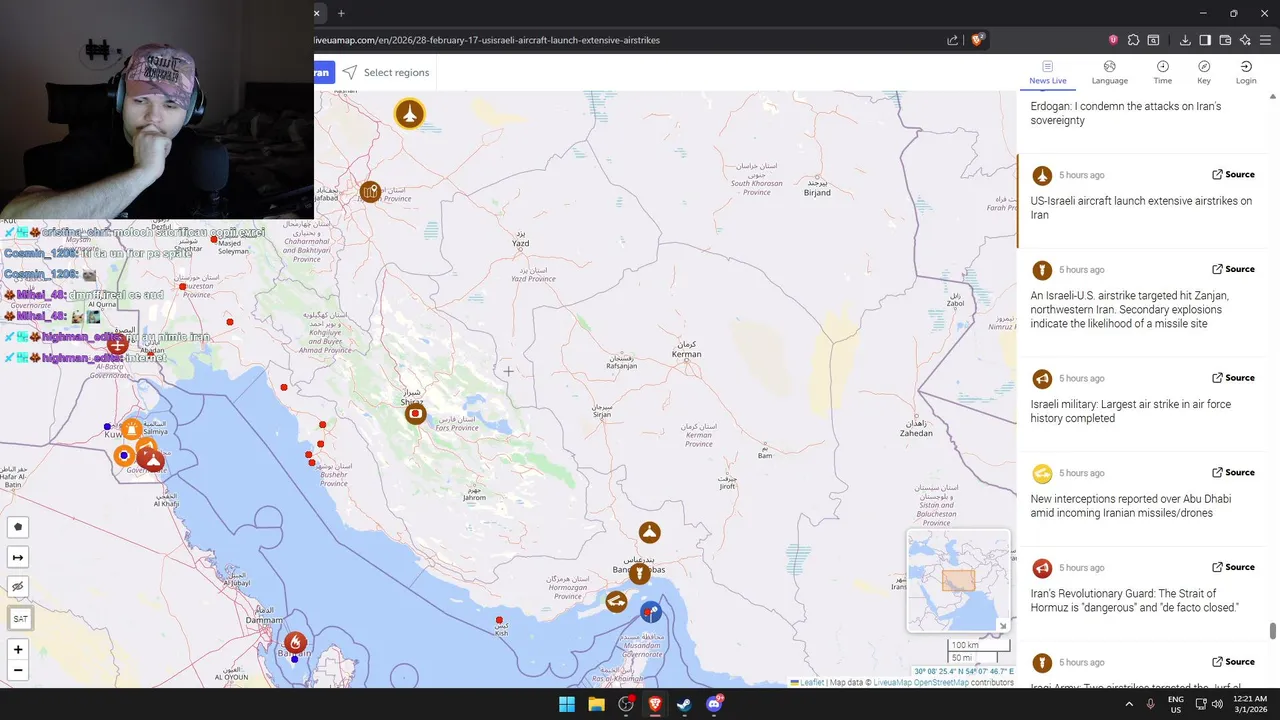Open a new browser tab

(341, 13)
